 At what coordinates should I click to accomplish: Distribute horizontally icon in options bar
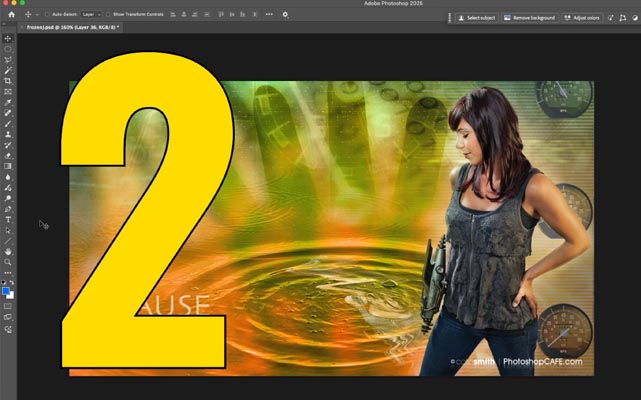click(207, 14)
